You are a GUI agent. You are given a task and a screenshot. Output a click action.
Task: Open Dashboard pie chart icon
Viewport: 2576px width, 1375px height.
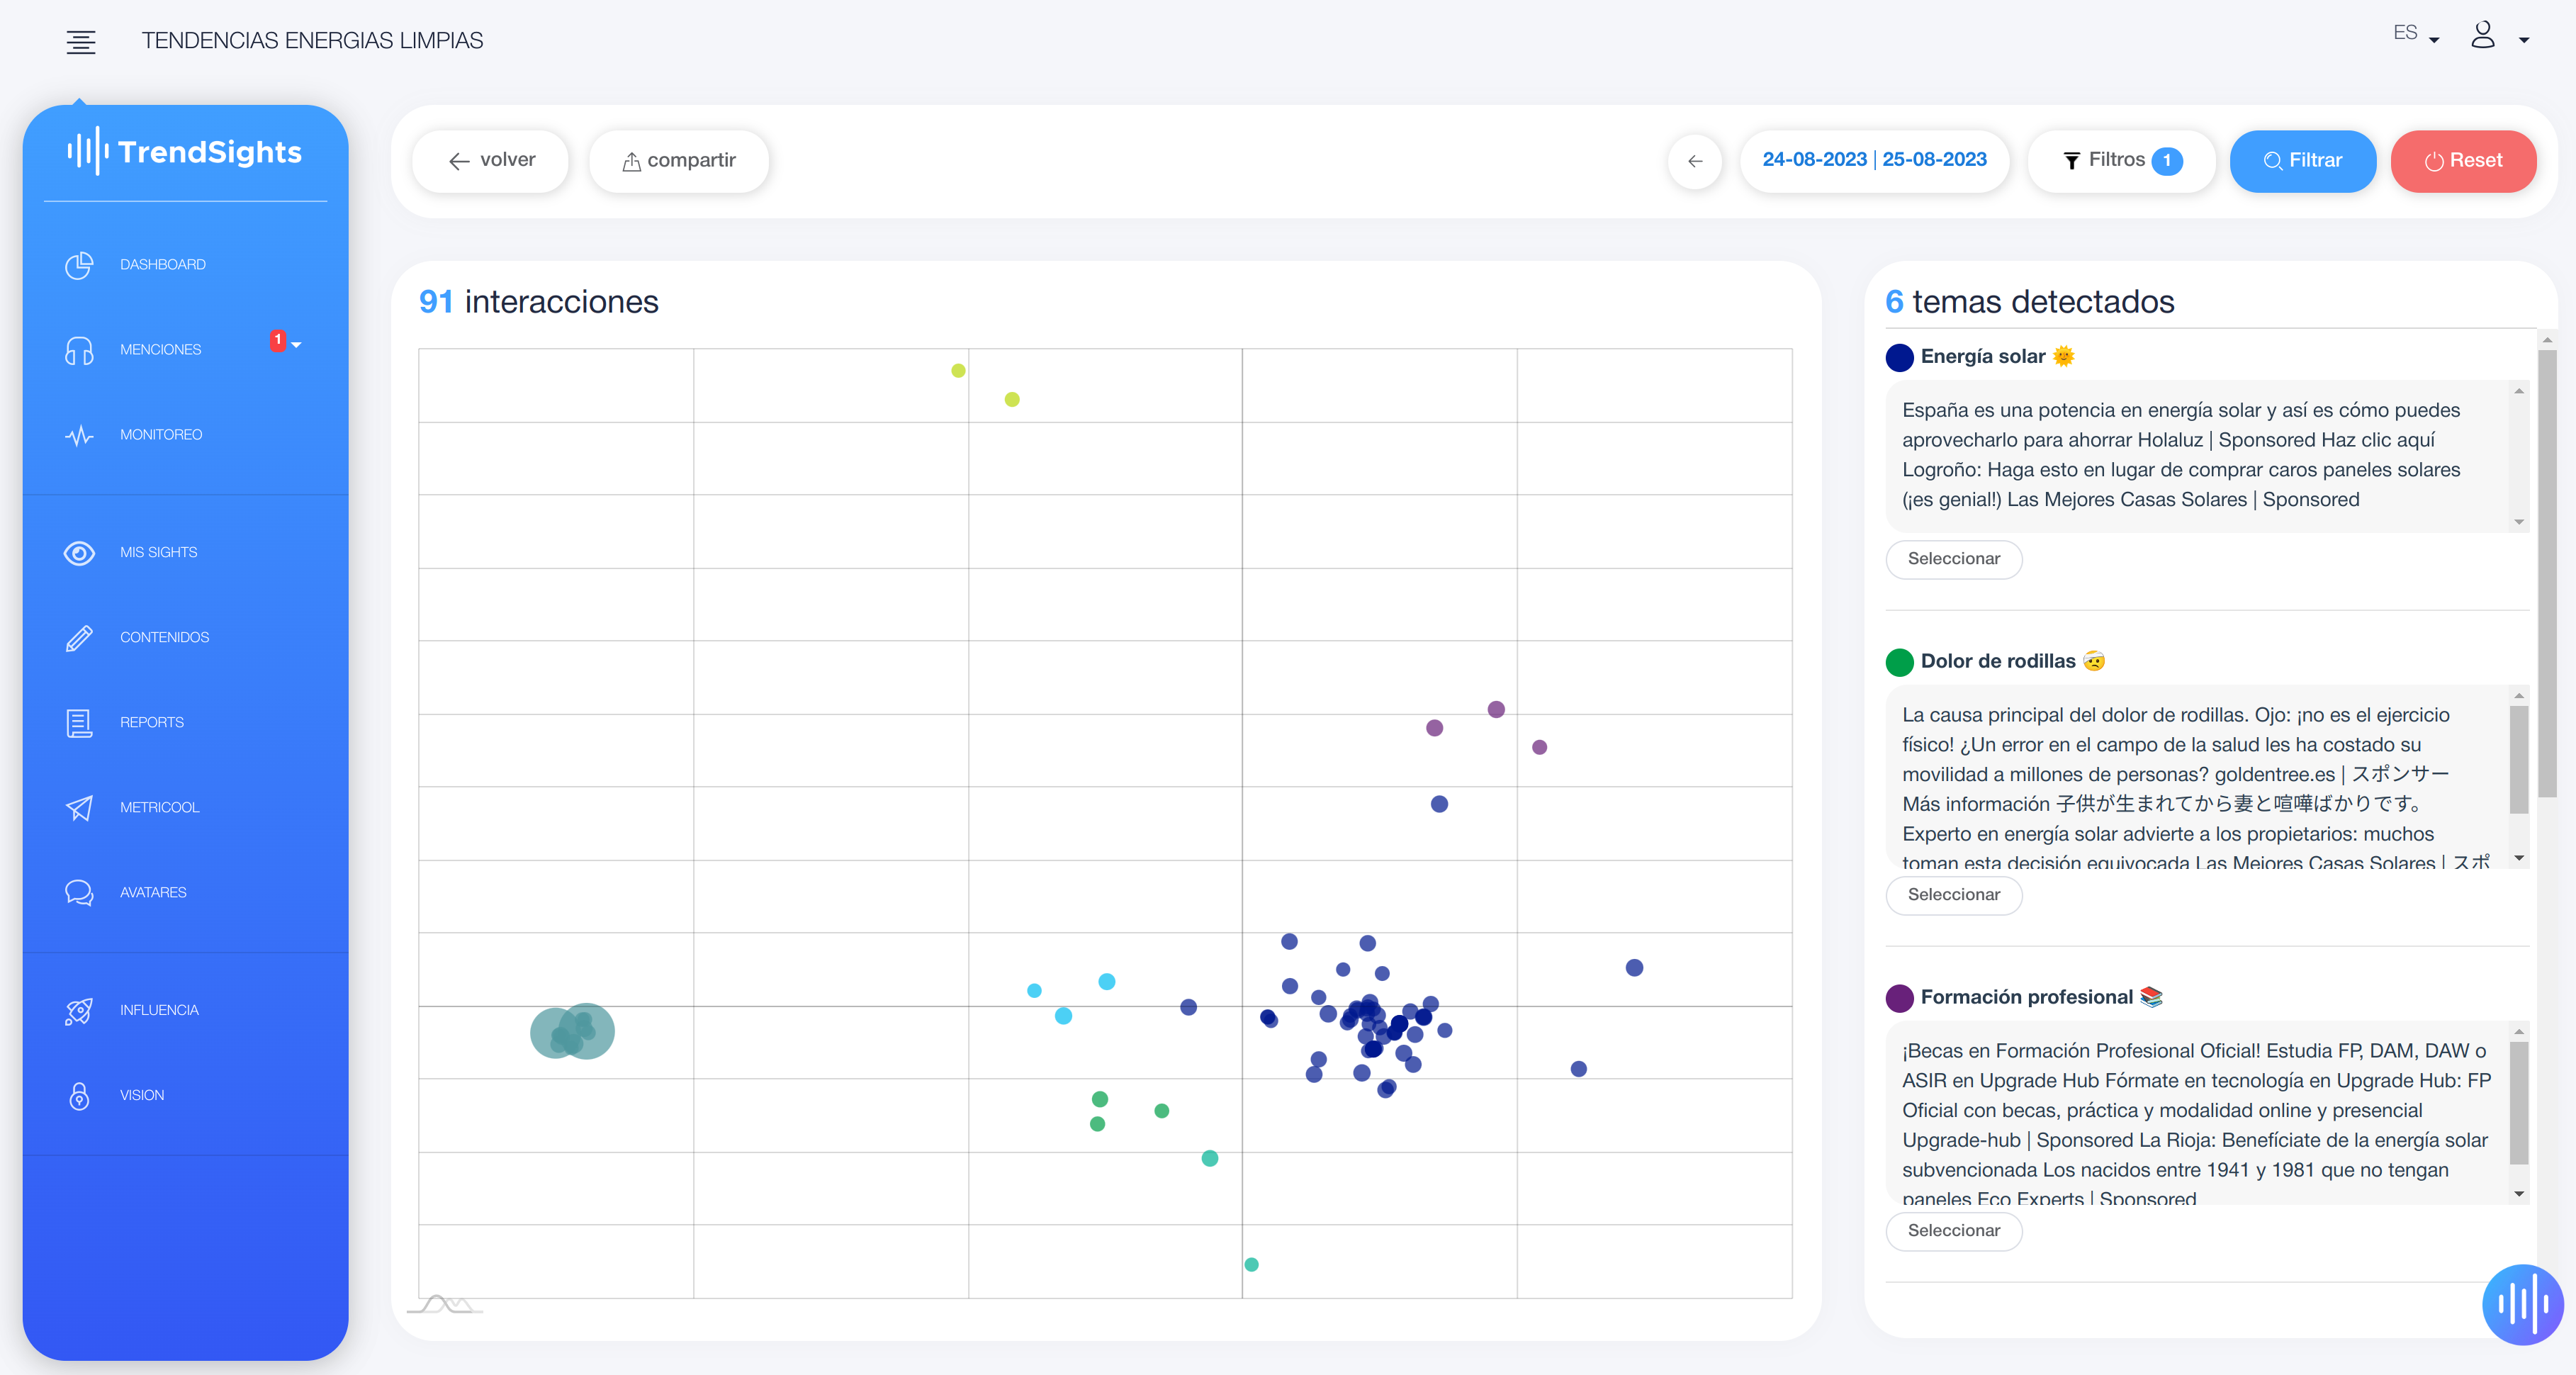click(79, 265)
